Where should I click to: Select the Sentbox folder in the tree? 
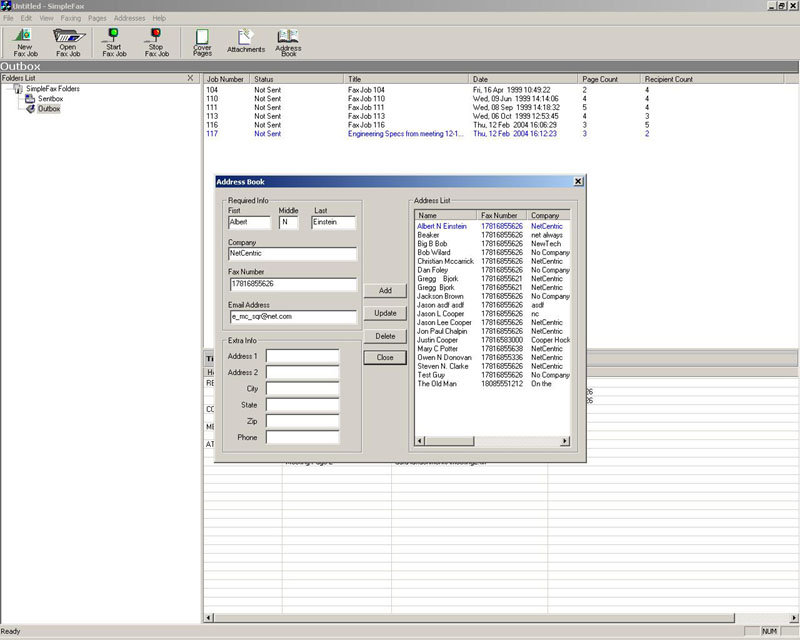click(50, 99)
